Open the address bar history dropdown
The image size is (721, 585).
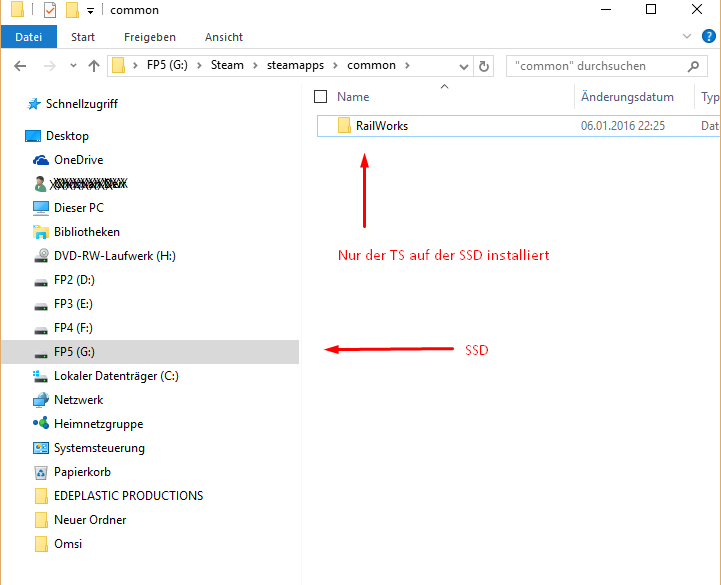pyautogui.click(x=464, y=66)
